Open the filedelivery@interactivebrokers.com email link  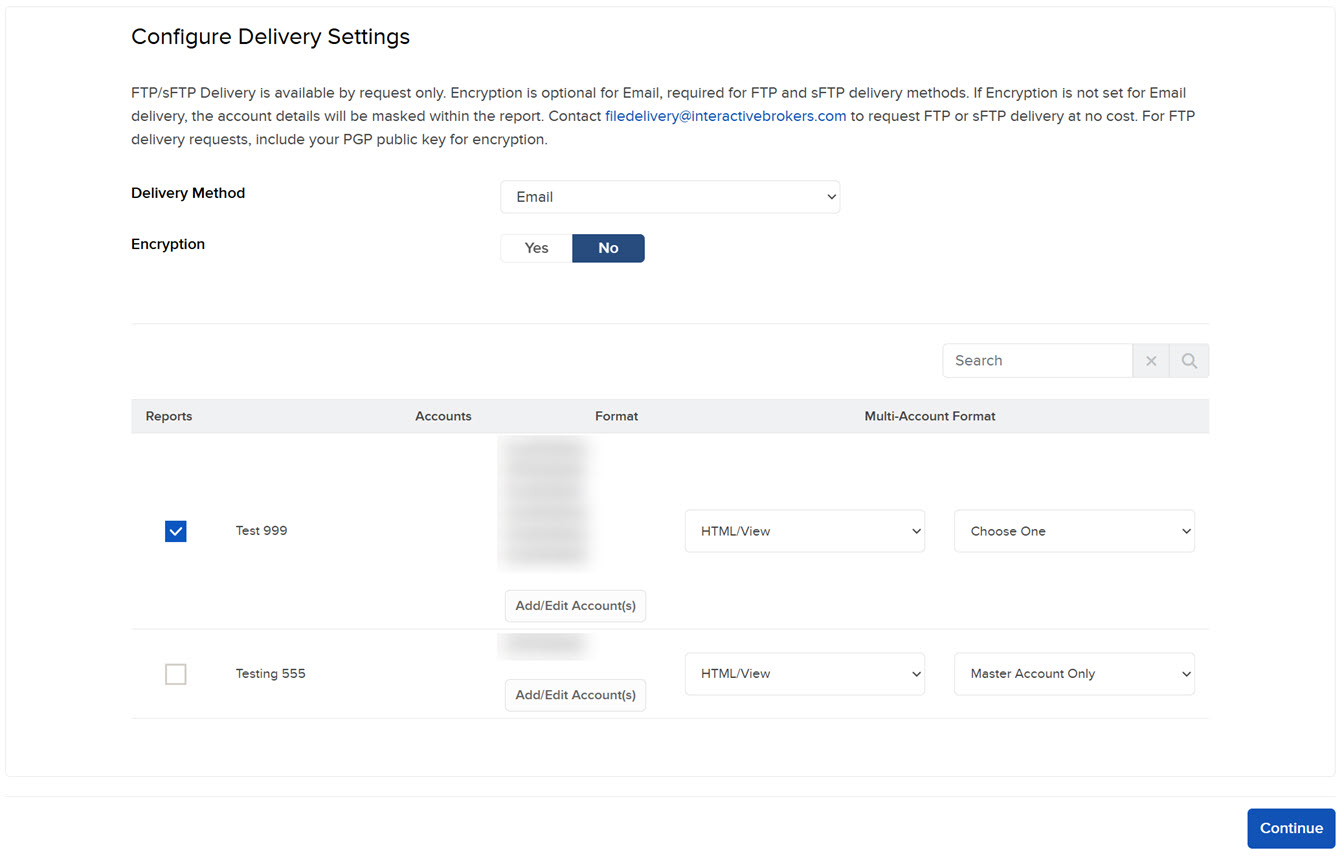[723, 116]
